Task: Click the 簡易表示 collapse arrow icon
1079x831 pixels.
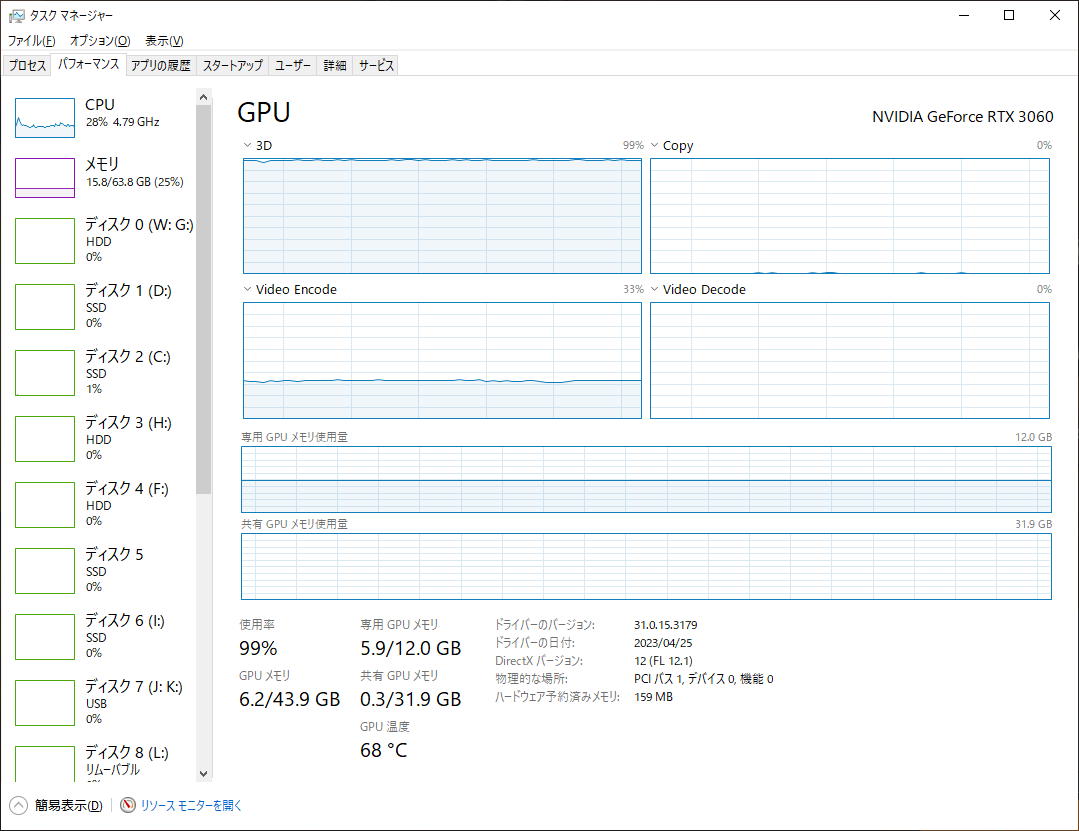Action: (x=18, y=805)
